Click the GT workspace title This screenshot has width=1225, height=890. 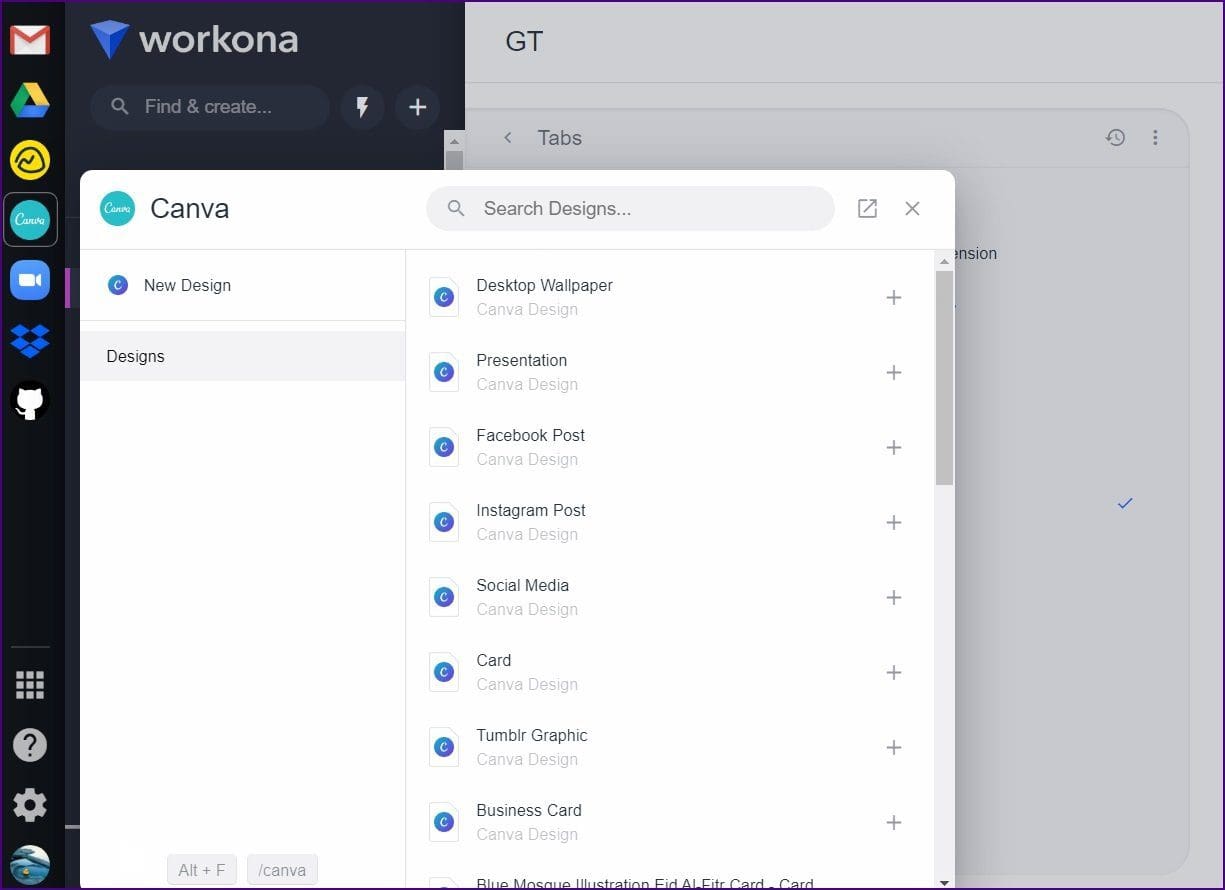point(524,41)
